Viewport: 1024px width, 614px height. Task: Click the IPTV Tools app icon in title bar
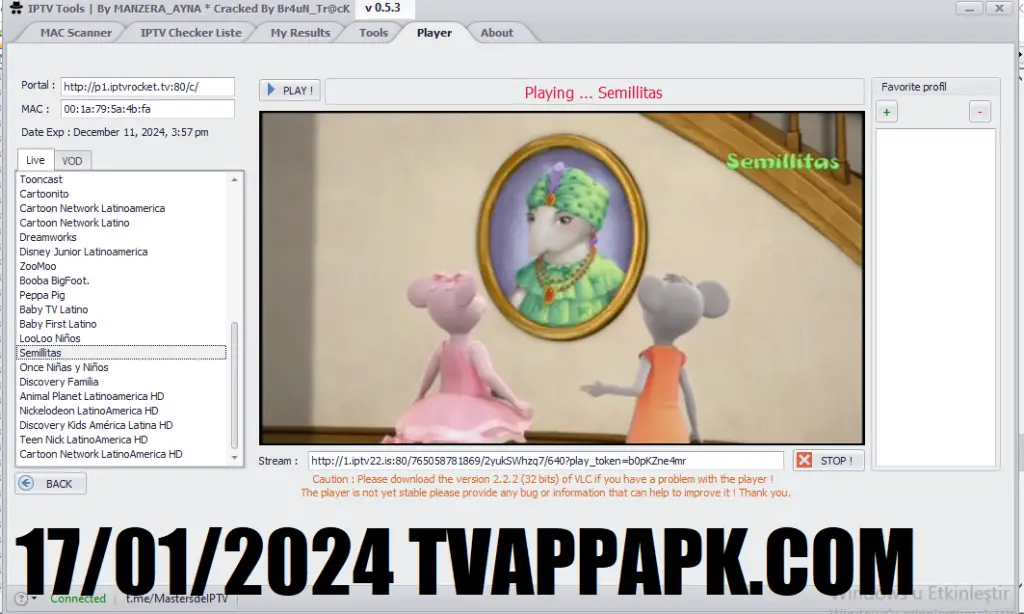coord(16,8)
